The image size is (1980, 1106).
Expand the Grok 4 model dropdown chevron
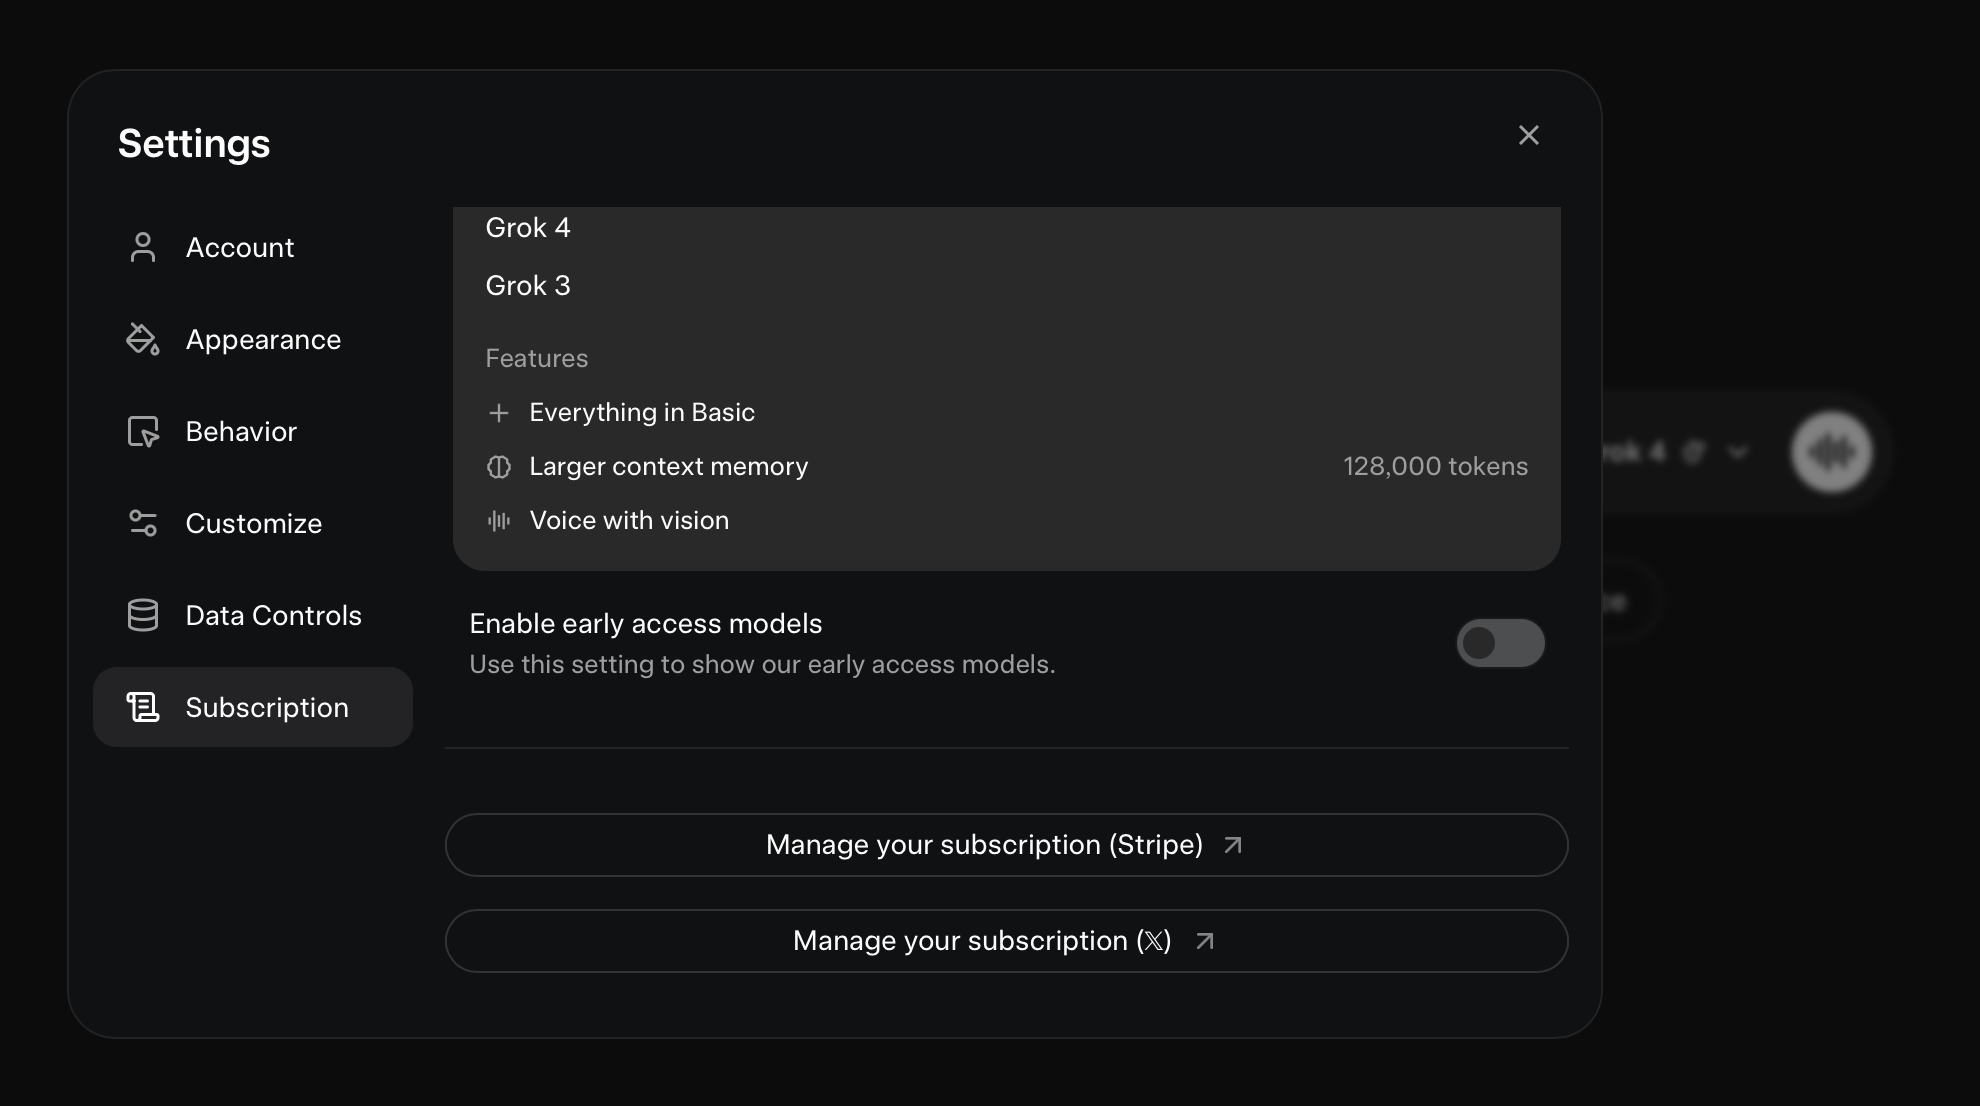tap(1738, 452)
